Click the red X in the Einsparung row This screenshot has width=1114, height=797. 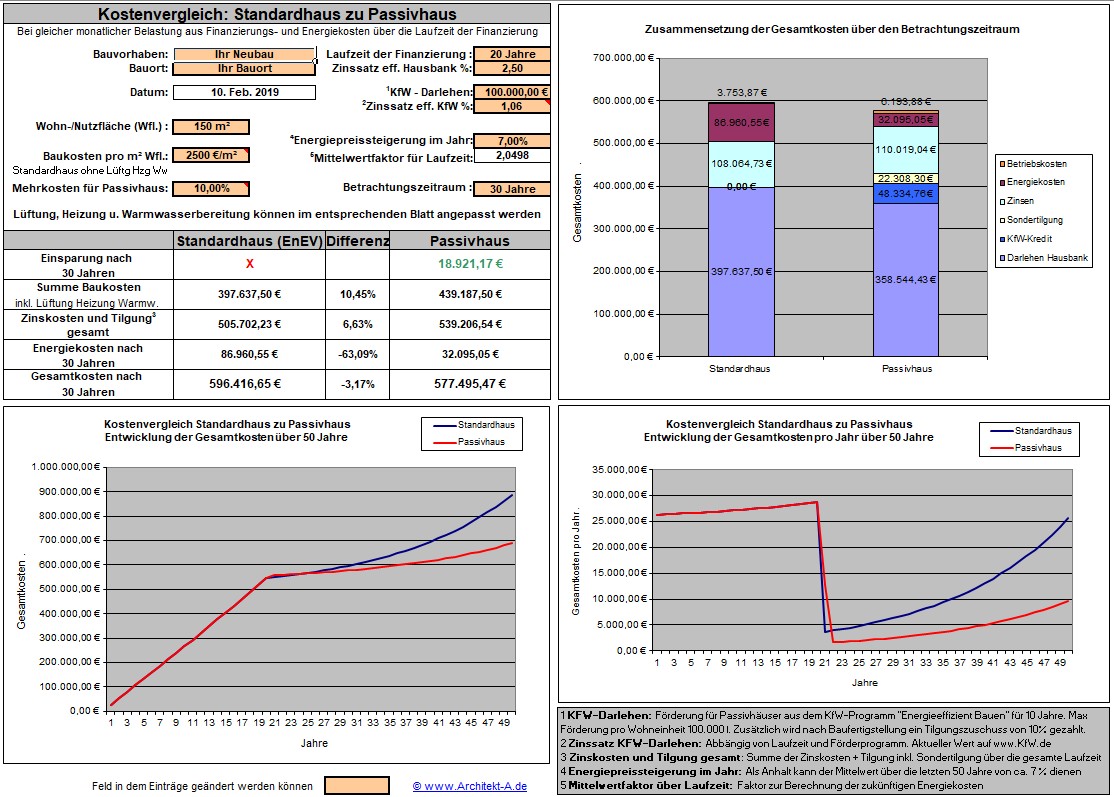[249, 264]
